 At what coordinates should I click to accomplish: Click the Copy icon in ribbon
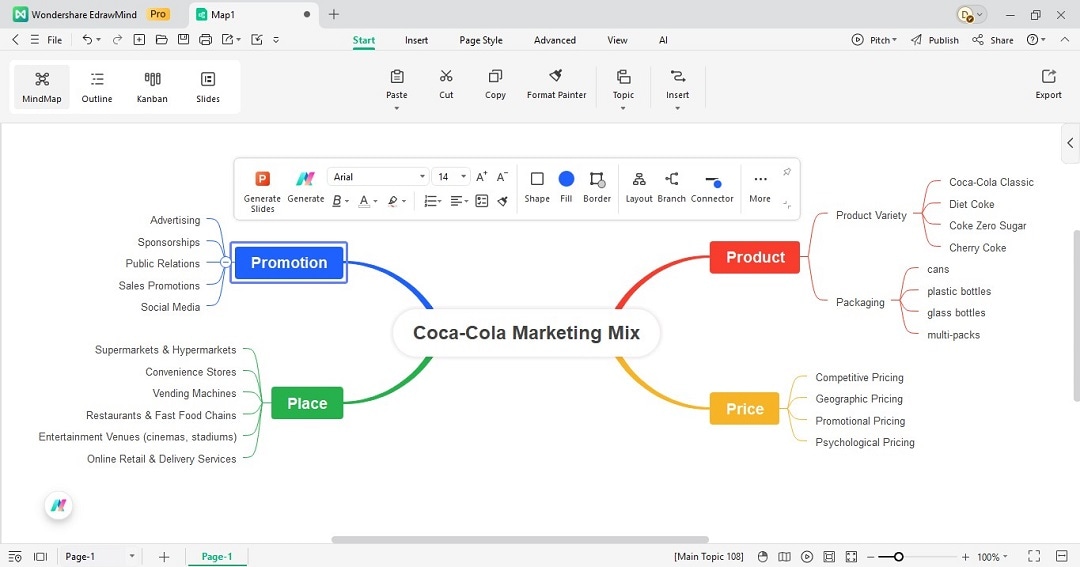pyautogui.click(x=495, y=84)
